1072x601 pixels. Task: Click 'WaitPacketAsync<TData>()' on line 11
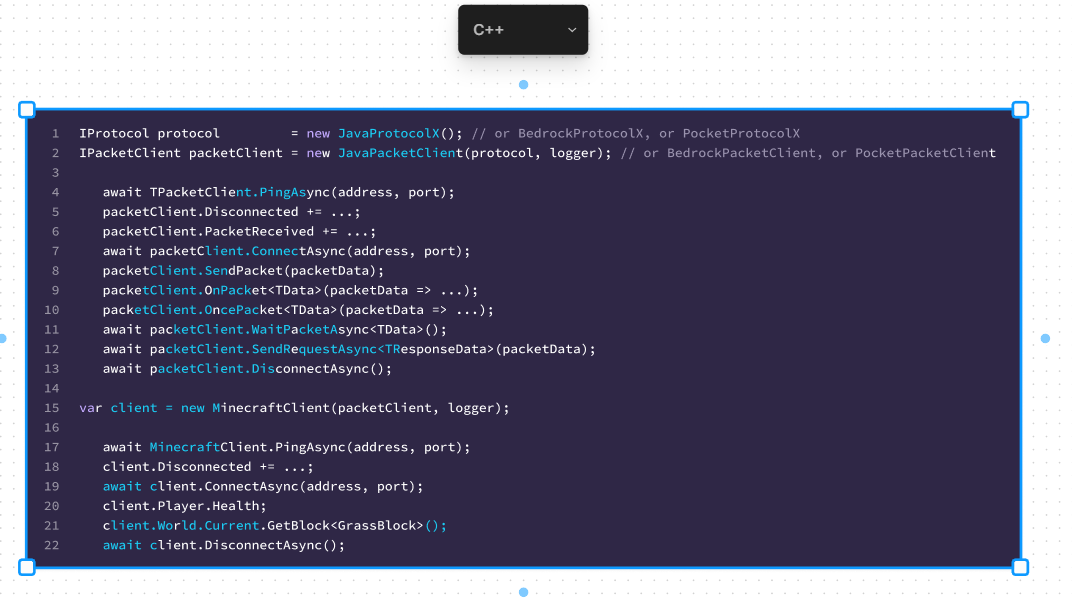[x=346, y=330]
